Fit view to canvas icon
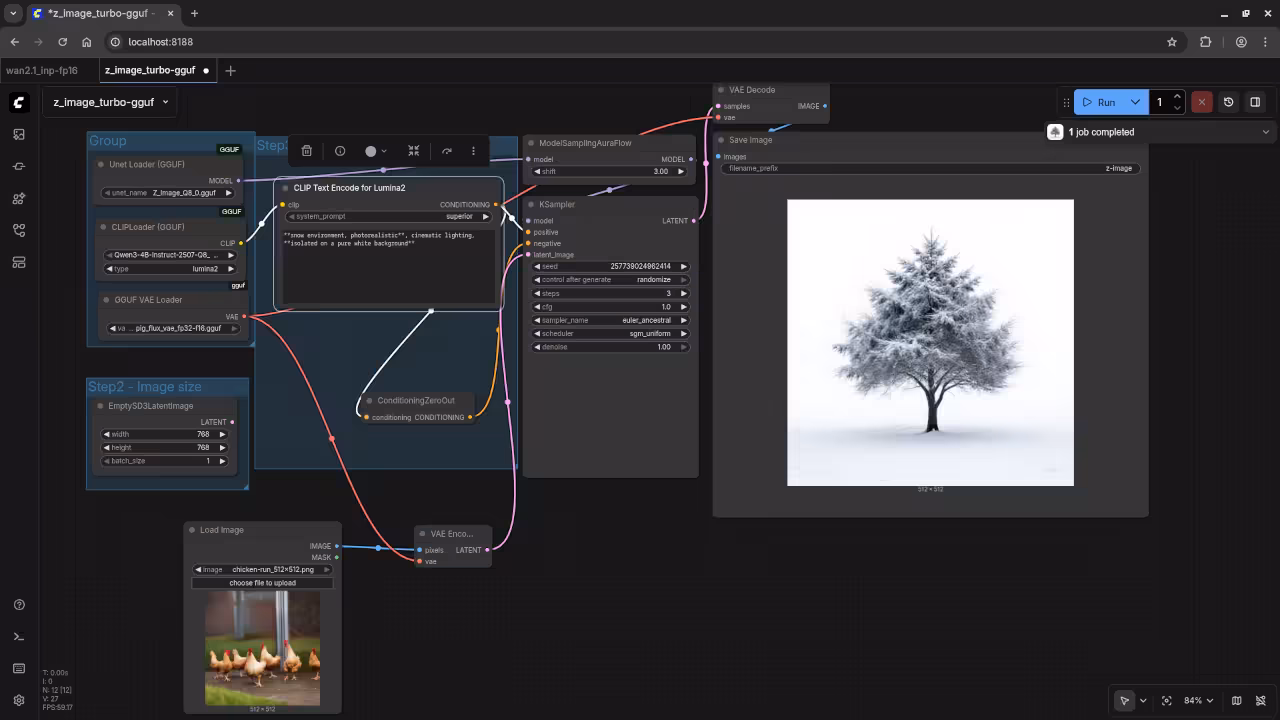Viewport: 1280px width, 720px height. click(x=1166, y=701)
